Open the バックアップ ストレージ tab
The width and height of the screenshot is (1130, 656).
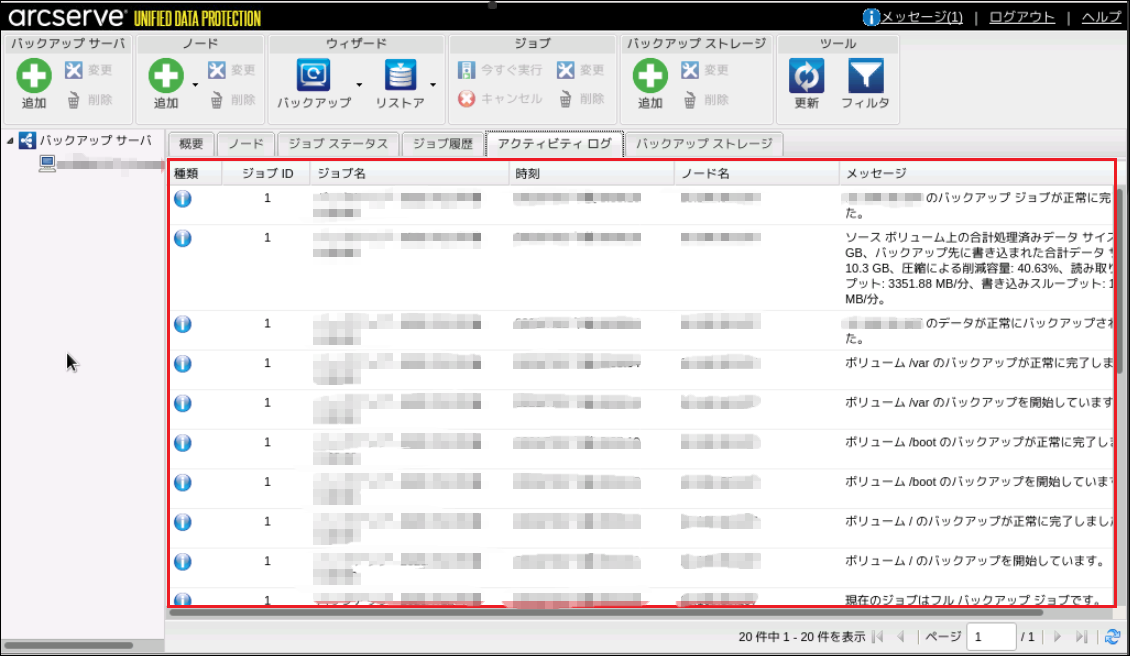[x=704, y=144]
